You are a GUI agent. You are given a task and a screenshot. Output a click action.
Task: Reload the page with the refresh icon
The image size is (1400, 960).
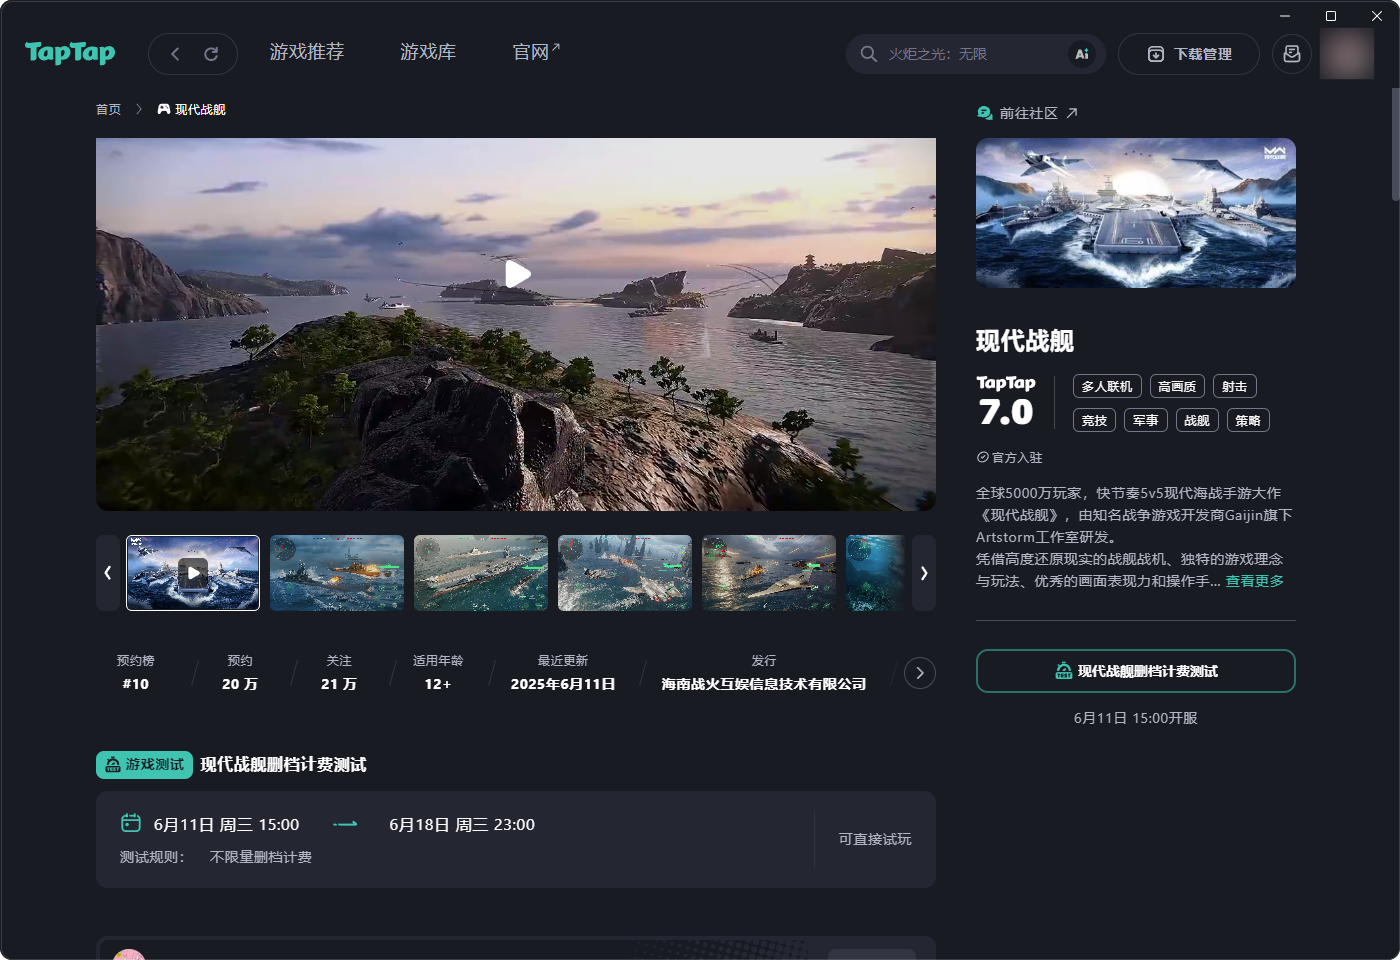pyautogui.click(x=211, y=54)
